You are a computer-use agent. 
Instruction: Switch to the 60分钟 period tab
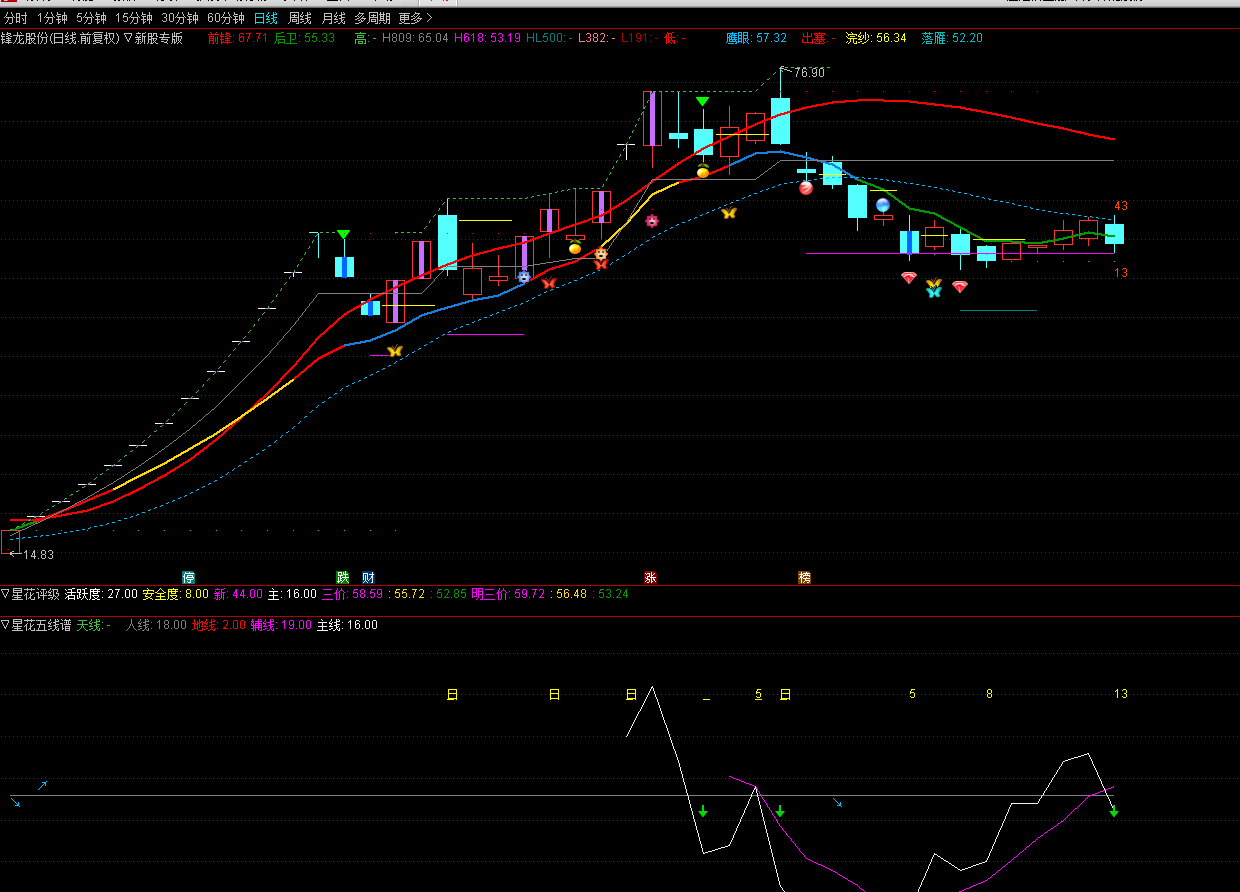(225, 18)
